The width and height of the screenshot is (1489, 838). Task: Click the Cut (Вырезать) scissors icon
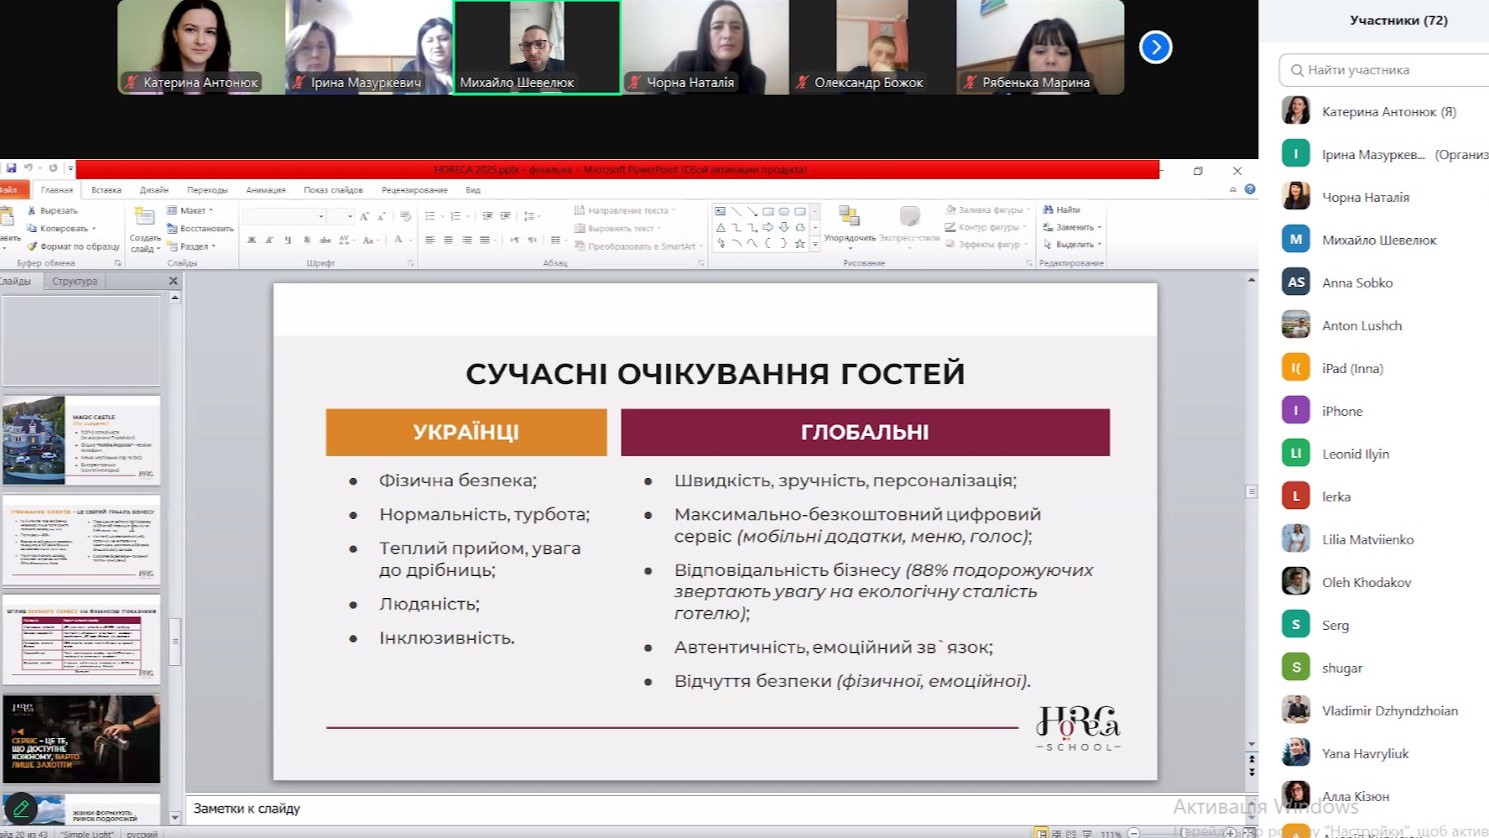point(32,211)
